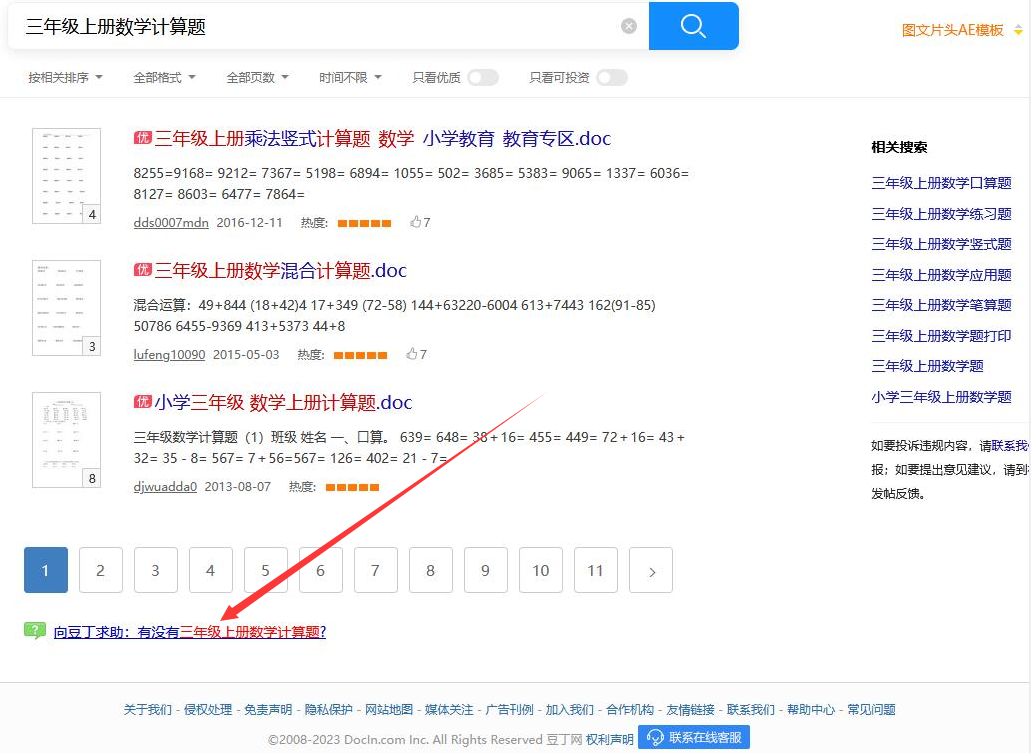Image resolution: width=1031 pixels, height=753 pixels.
Task: Click the 优 badge on 混合计算题 result
Action: point(143,269)
